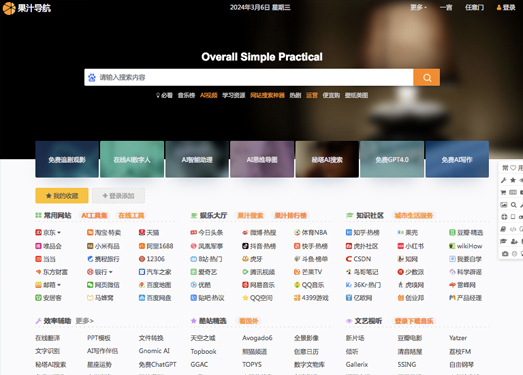The height and width of the screenshot is (375, 523).
Task: Open the 免费AI写作 banner card
Action: pyautogui.click(x=457, y=159)
